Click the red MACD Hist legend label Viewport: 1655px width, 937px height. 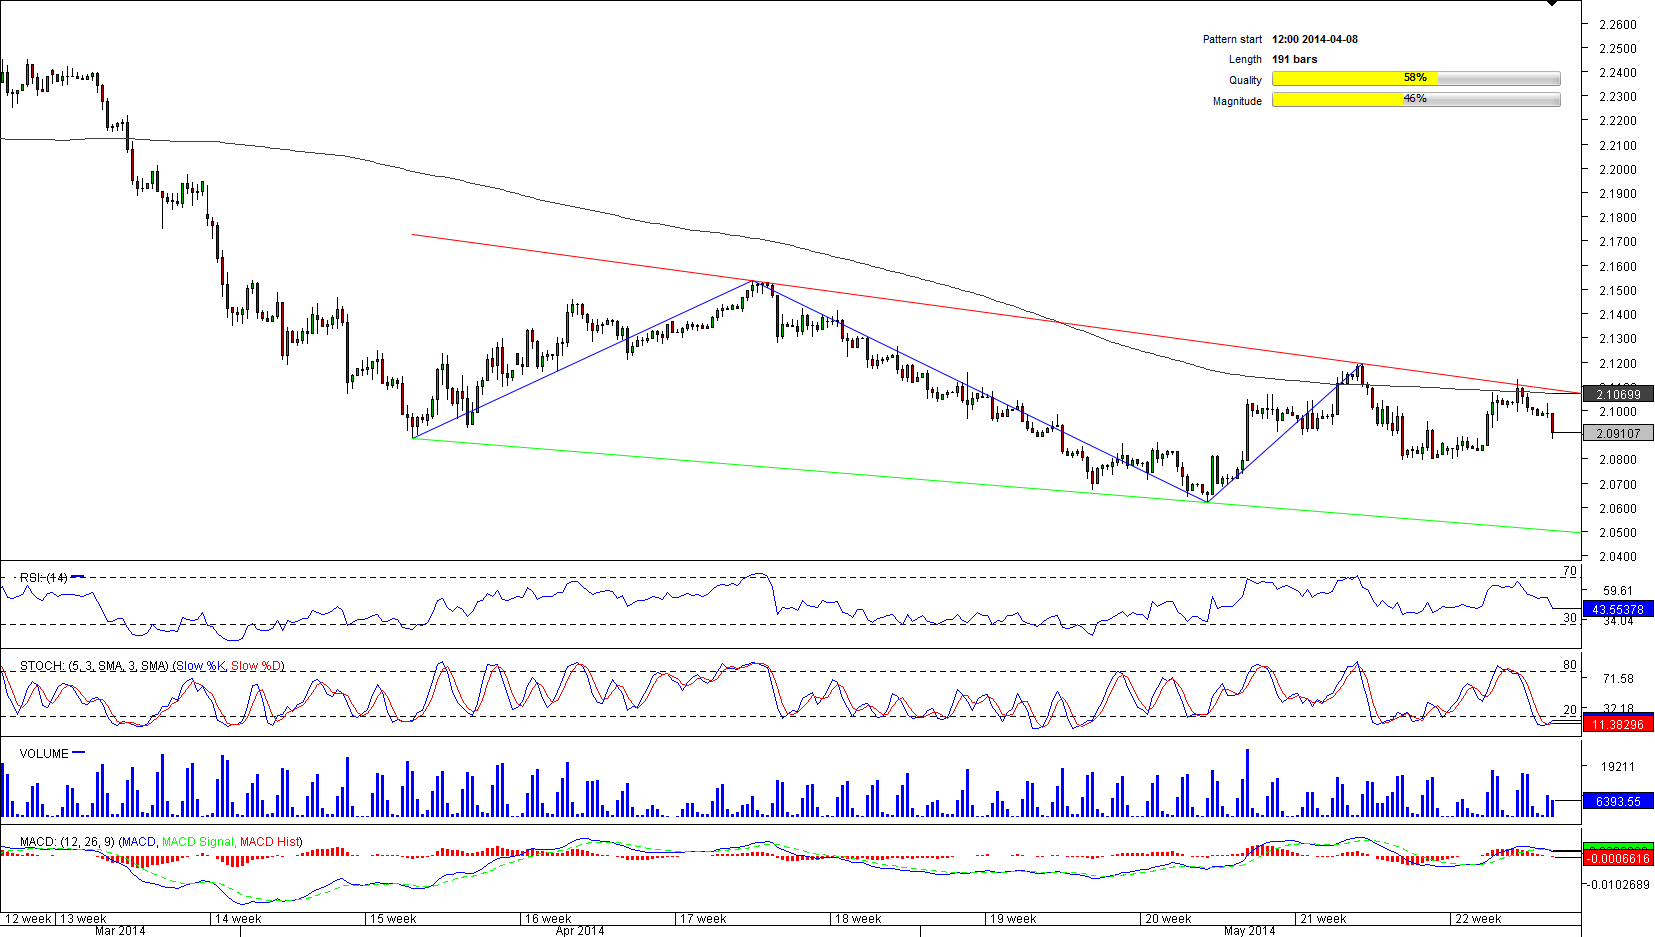coord(270,842)
